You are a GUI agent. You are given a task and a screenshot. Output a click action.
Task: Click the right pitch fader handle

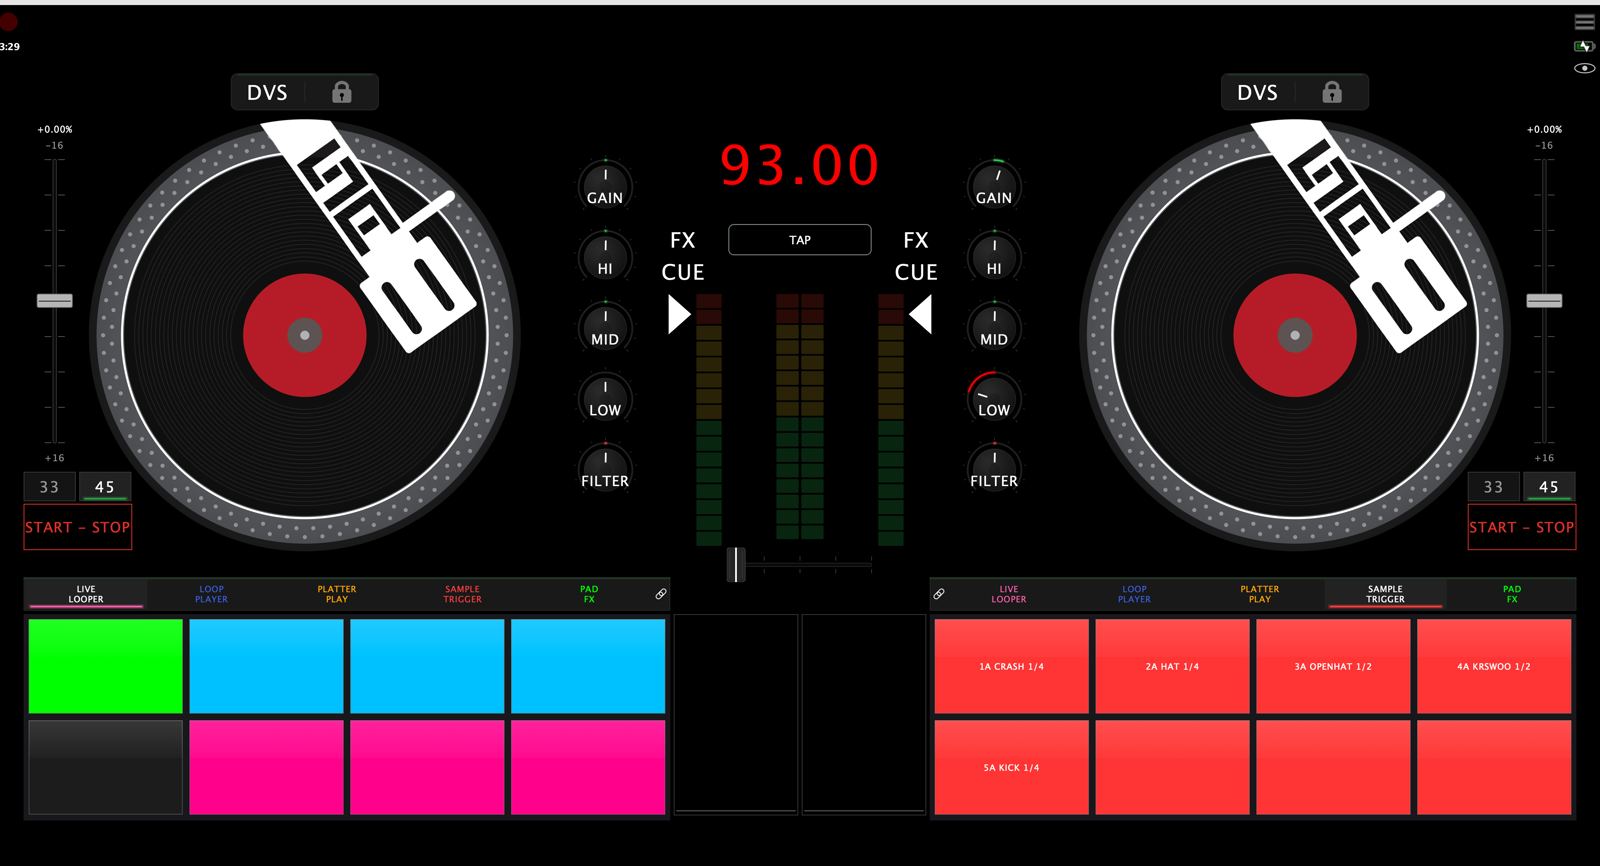pyautogui.click(x=1544, y=300)
